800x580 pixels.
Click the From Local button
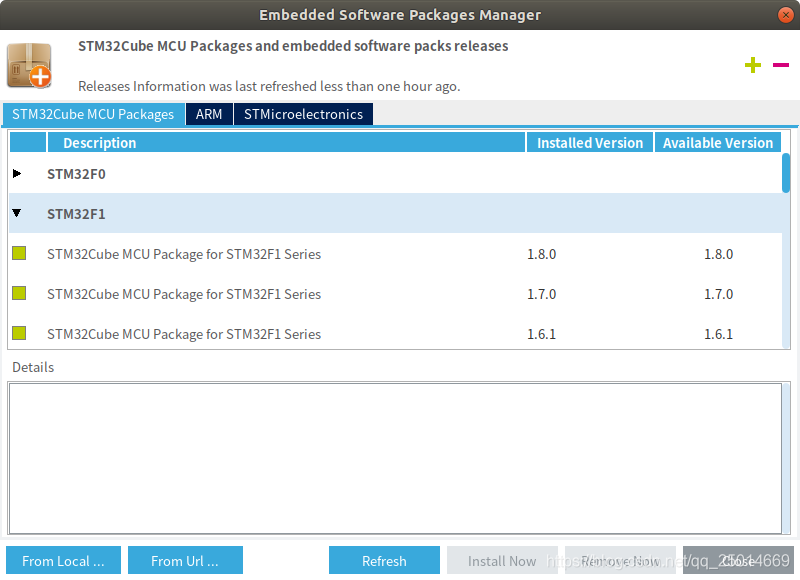tap(63, 560)
